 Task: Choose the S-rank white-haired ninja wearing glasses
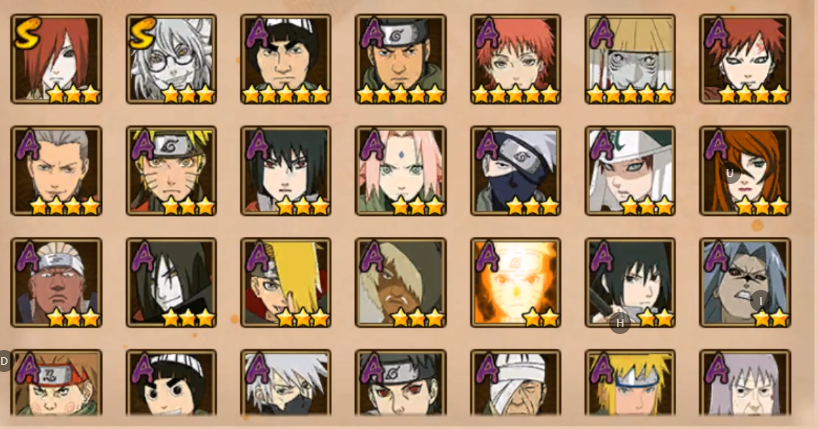click(171, 59)
